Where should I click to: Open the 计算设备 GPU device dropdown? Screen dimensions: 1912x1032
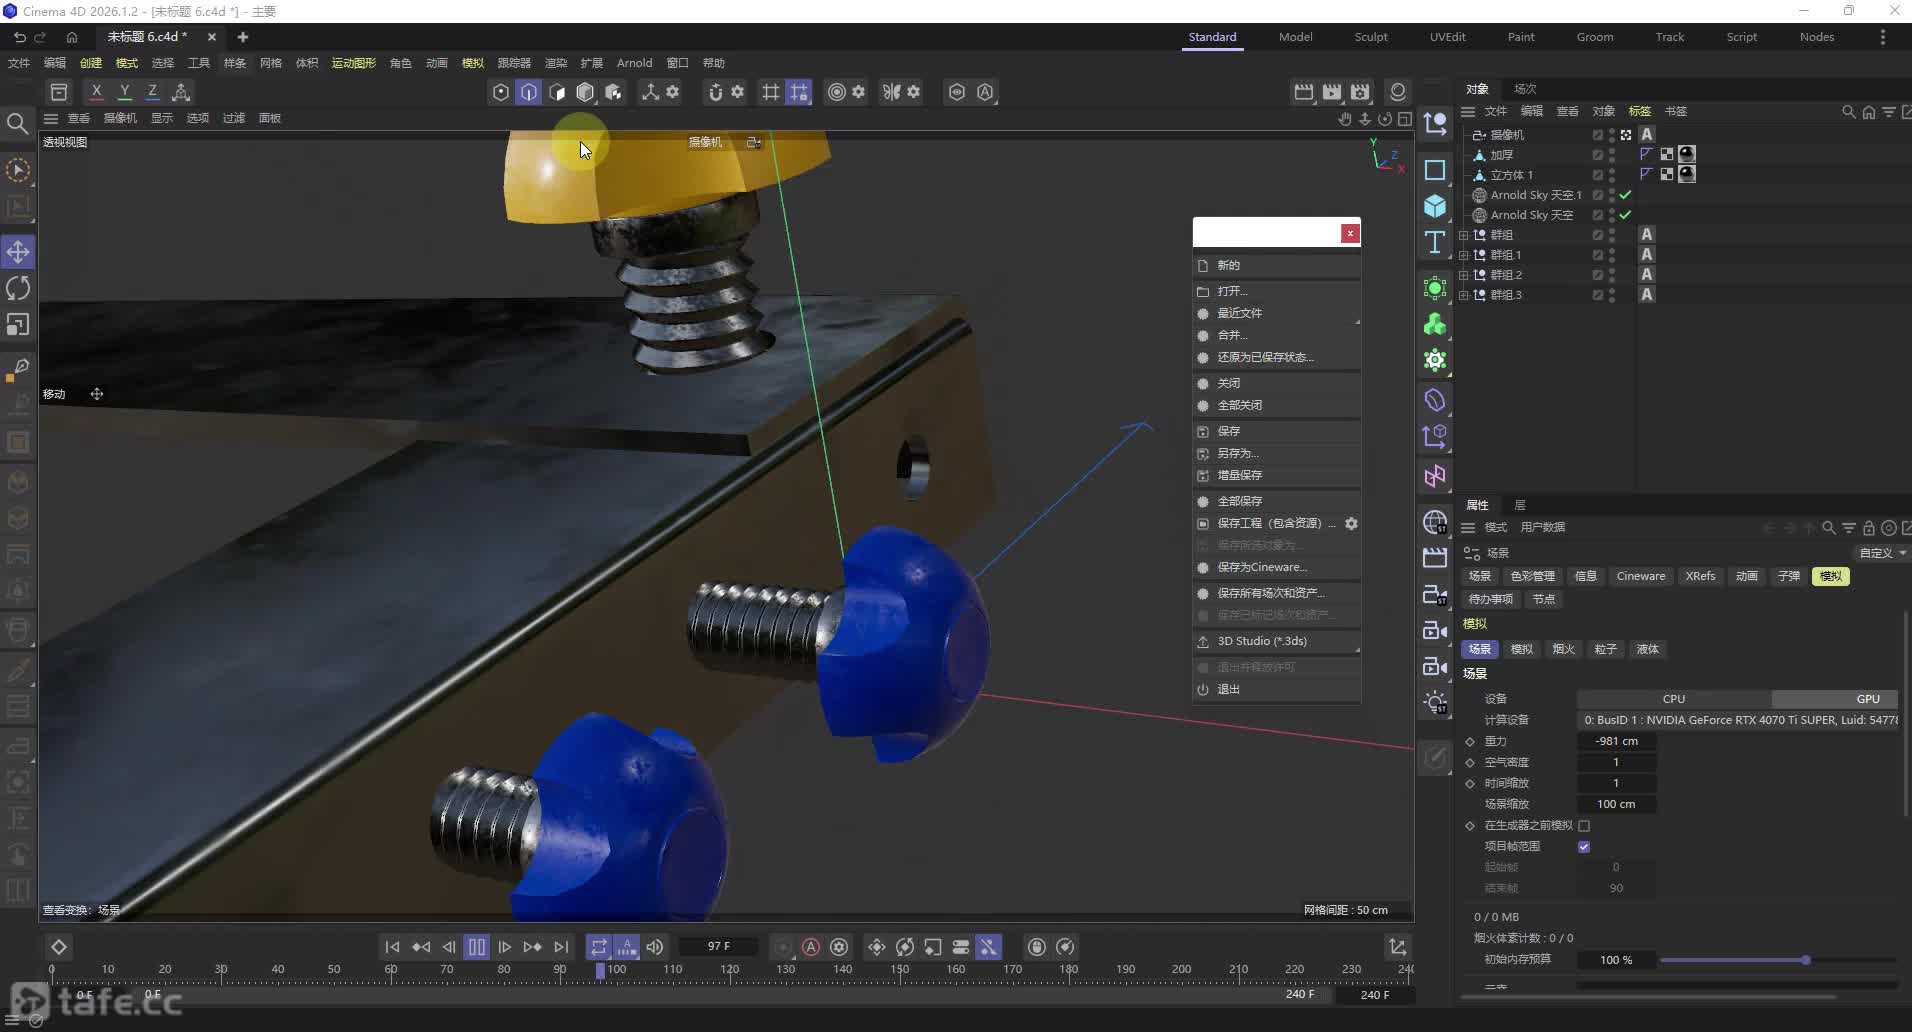(1738, 720)
